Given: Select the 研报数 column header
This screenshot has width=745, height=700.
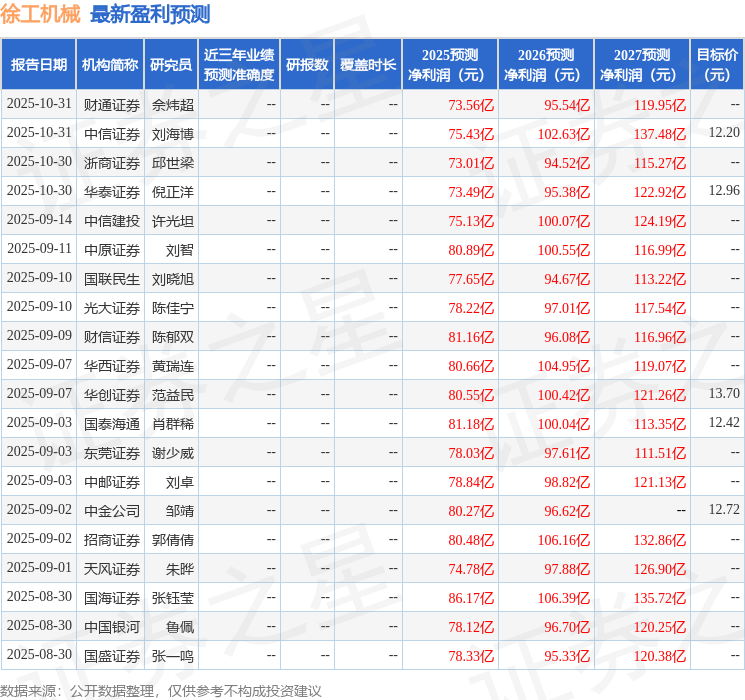Looking at the screenshot, I should click(306, 65).
